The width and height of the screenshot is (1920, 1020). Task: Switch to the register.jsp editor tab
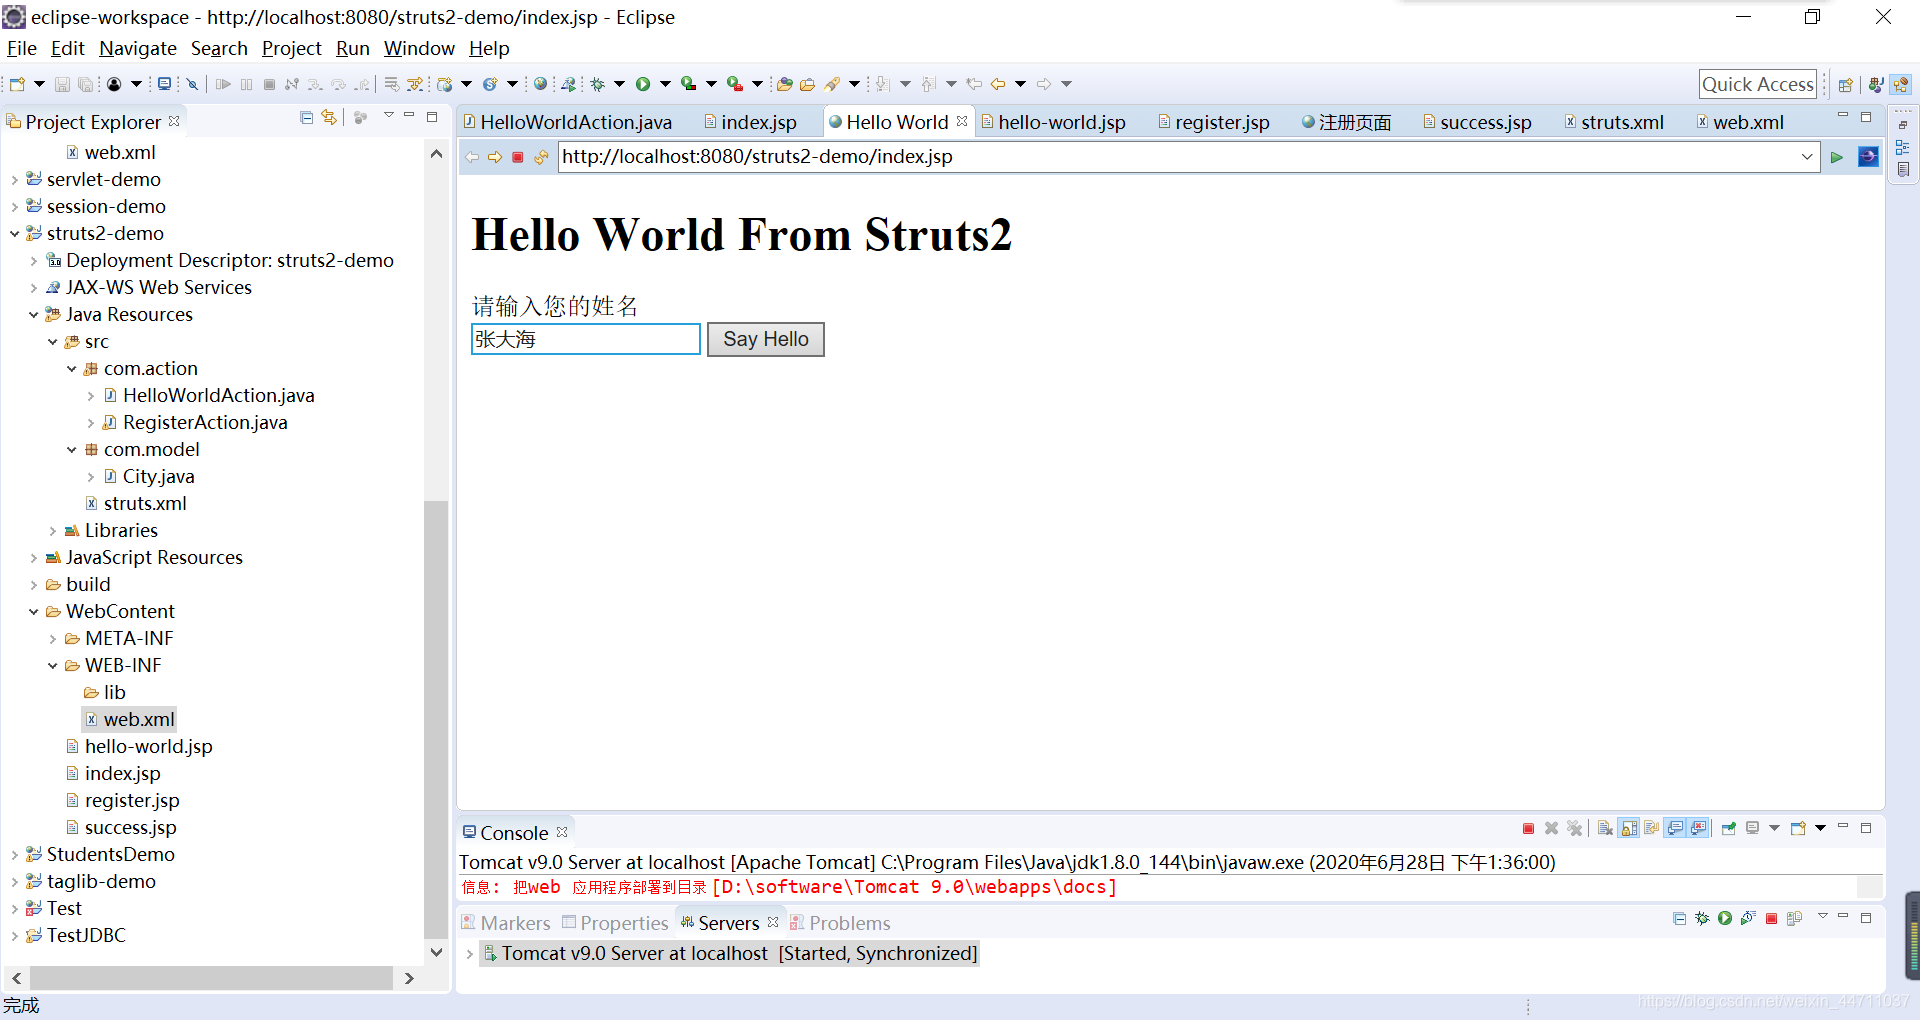pyautogui.click(x=1222, y=121)
